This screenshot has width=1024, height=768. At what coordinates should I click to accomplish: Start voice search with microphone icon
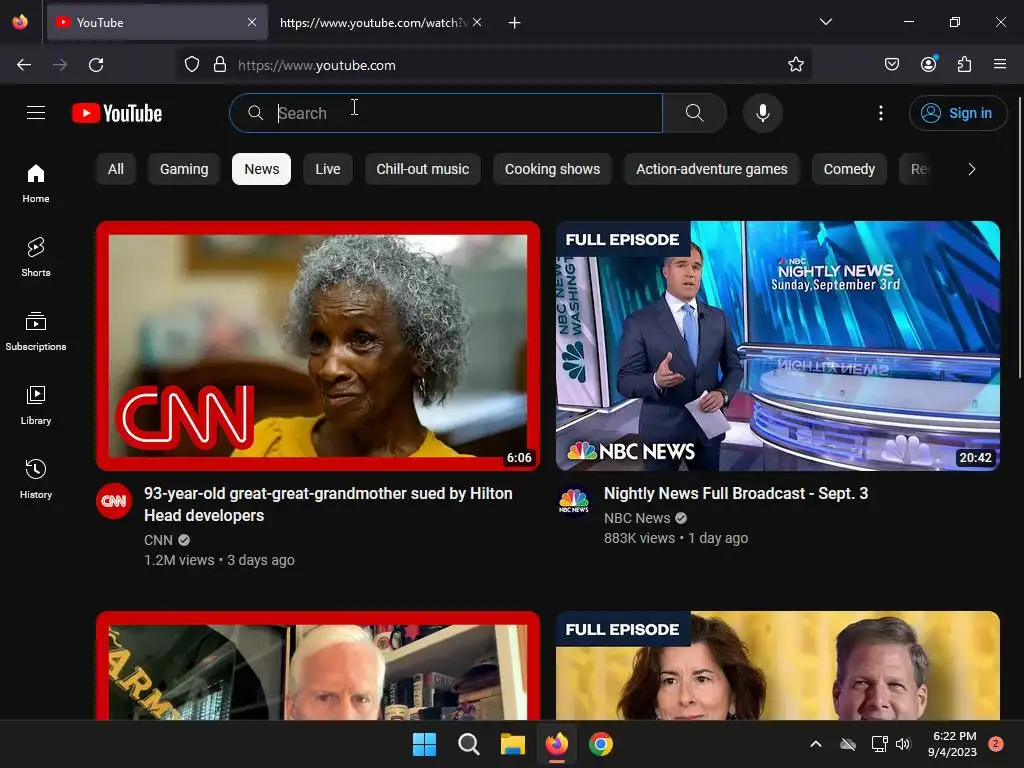(762, 113)
